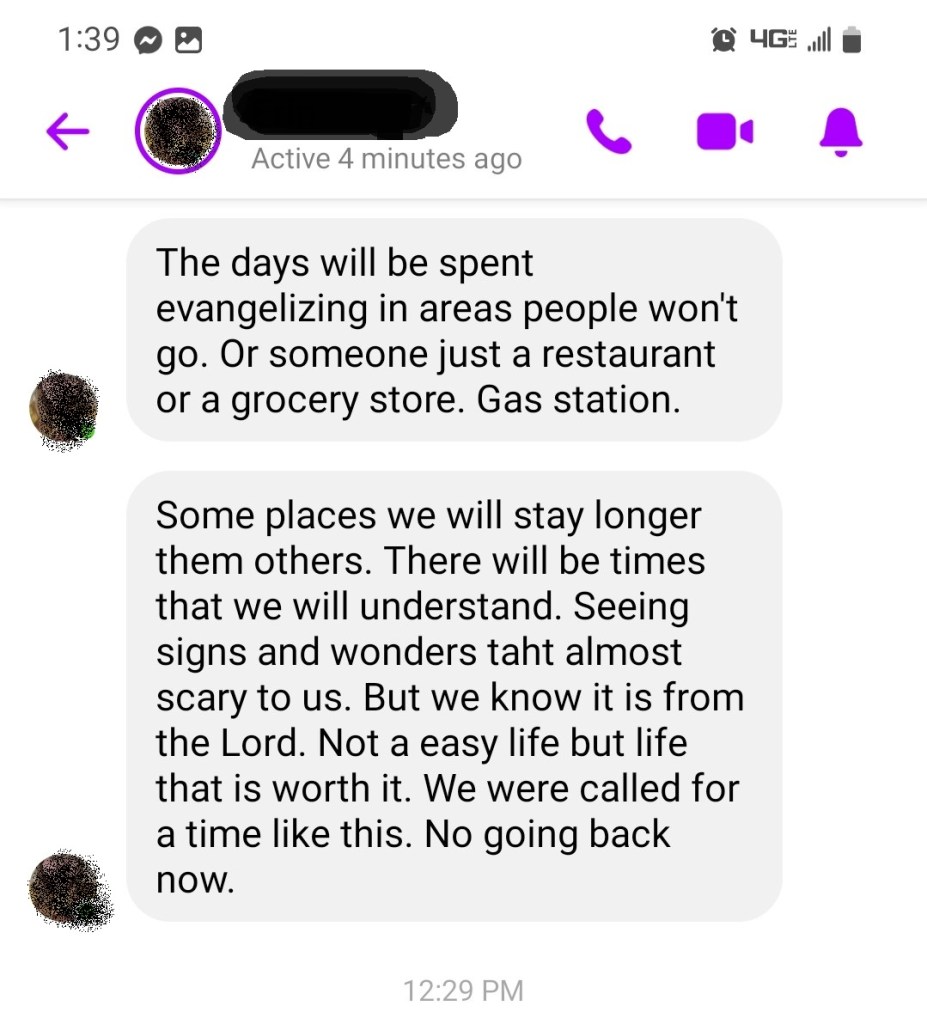
Task: Tap the purple back arrow
Action: pyautogui.click(x=68, y=131)
